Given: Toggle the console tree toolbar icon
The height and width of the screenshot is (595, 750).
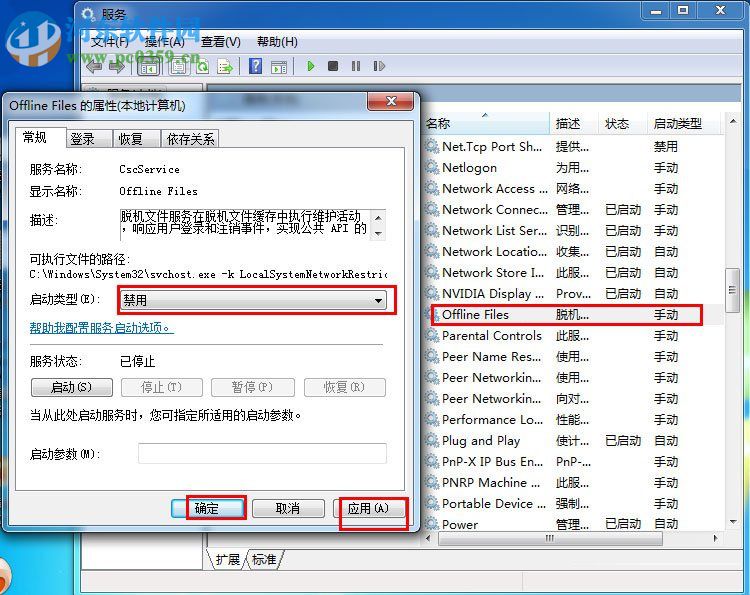Looking at the screenshot, I should 148,66.
